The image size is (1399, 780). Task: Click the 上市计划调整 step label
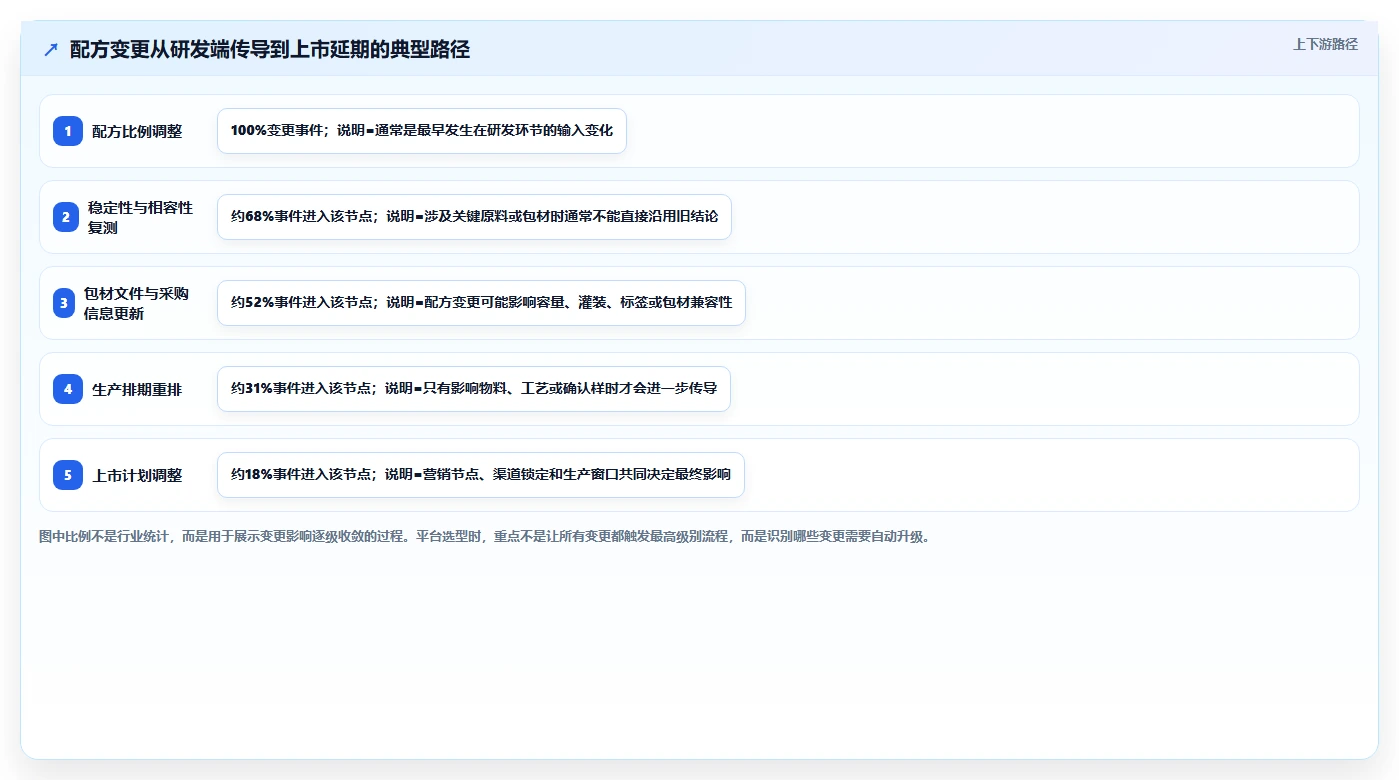click(x=137, y=475)
